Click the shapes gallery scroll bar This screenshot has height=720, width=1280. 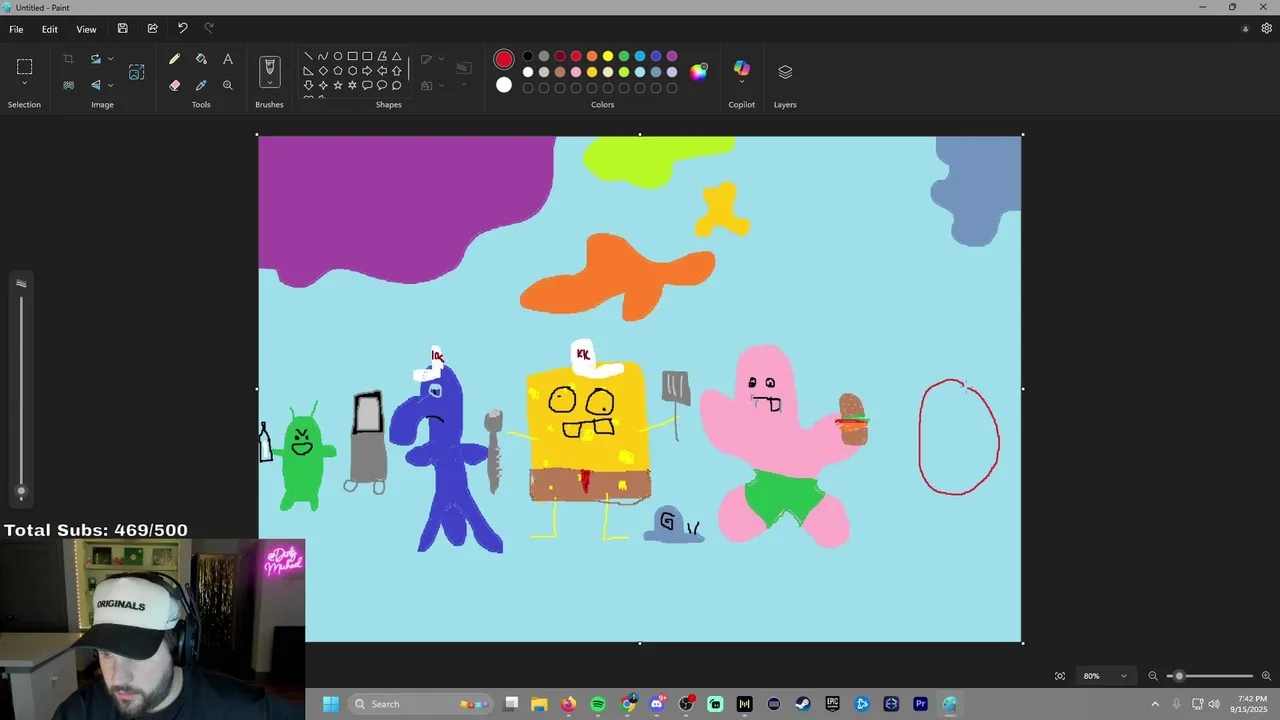tap(408, 70)
